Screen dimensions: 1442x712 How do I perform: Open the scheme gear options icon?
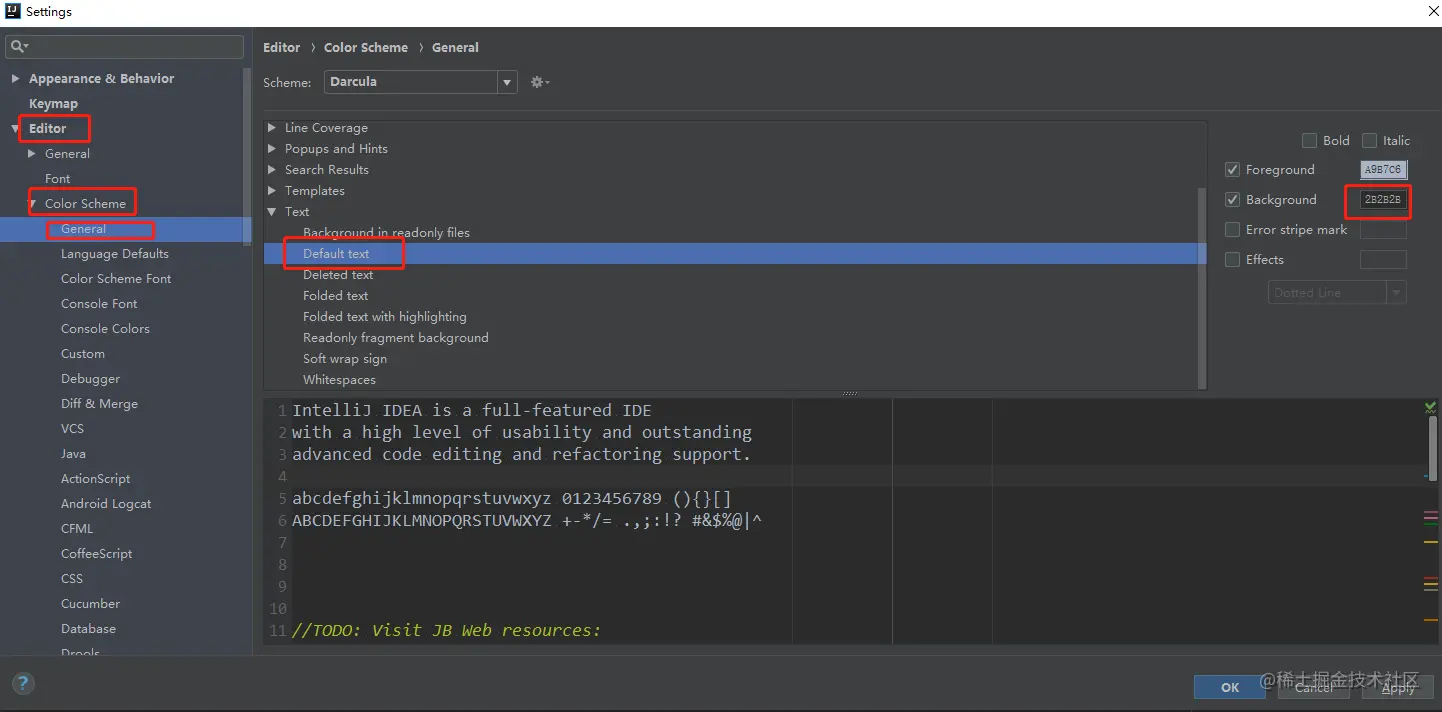click(540, 82)
